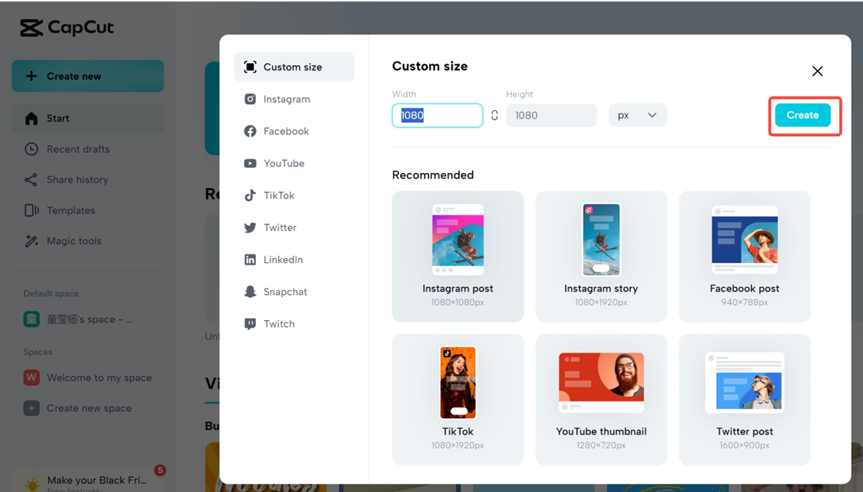Screen dimensions: 863x492
Task: Click the Create button in dialog
Action: [802, 116]
